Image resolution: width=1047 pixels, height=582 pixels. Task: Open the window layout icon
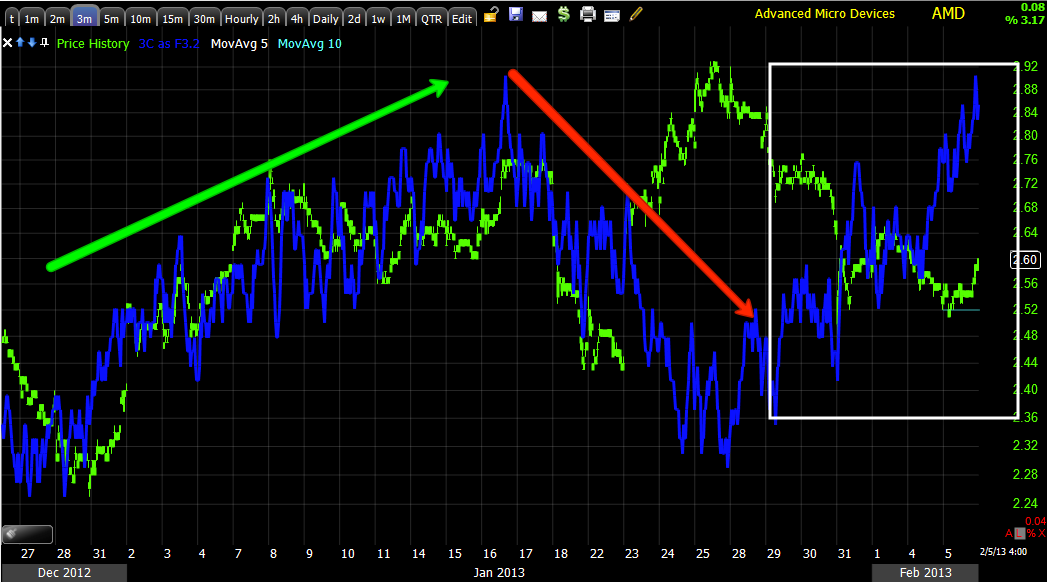pos(612,15)
